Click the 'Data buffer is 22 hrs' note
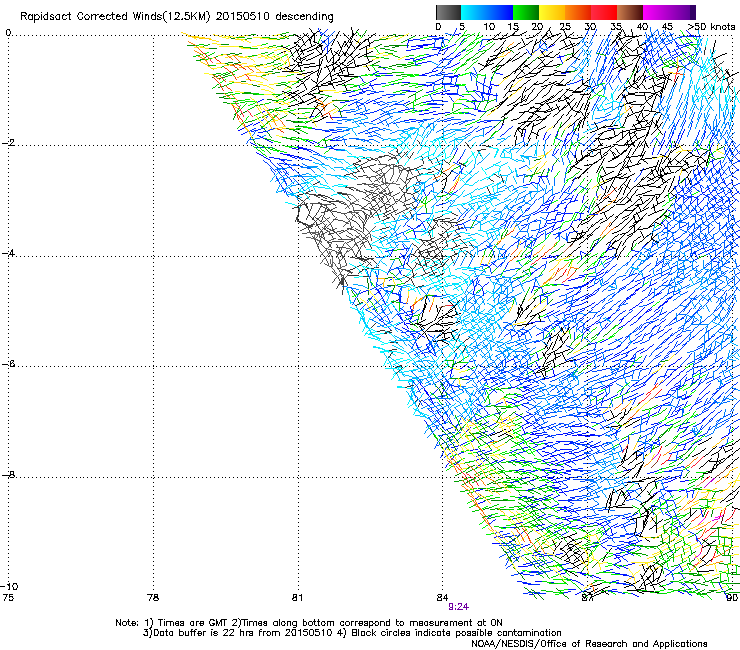Image resolution: width=740 pixels, height=650 pixels. click(x=352, y=633)
